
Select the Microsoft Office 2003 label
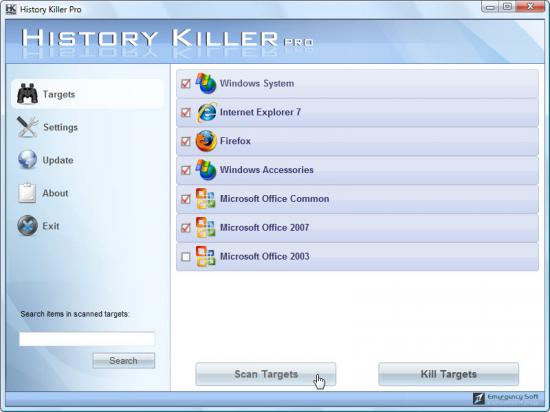click(264, 256)
